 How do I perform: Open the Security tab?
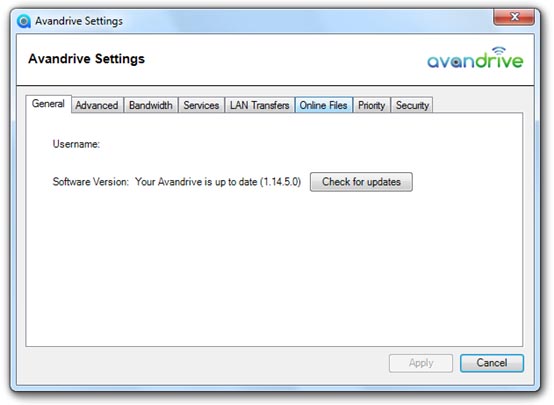412,105
